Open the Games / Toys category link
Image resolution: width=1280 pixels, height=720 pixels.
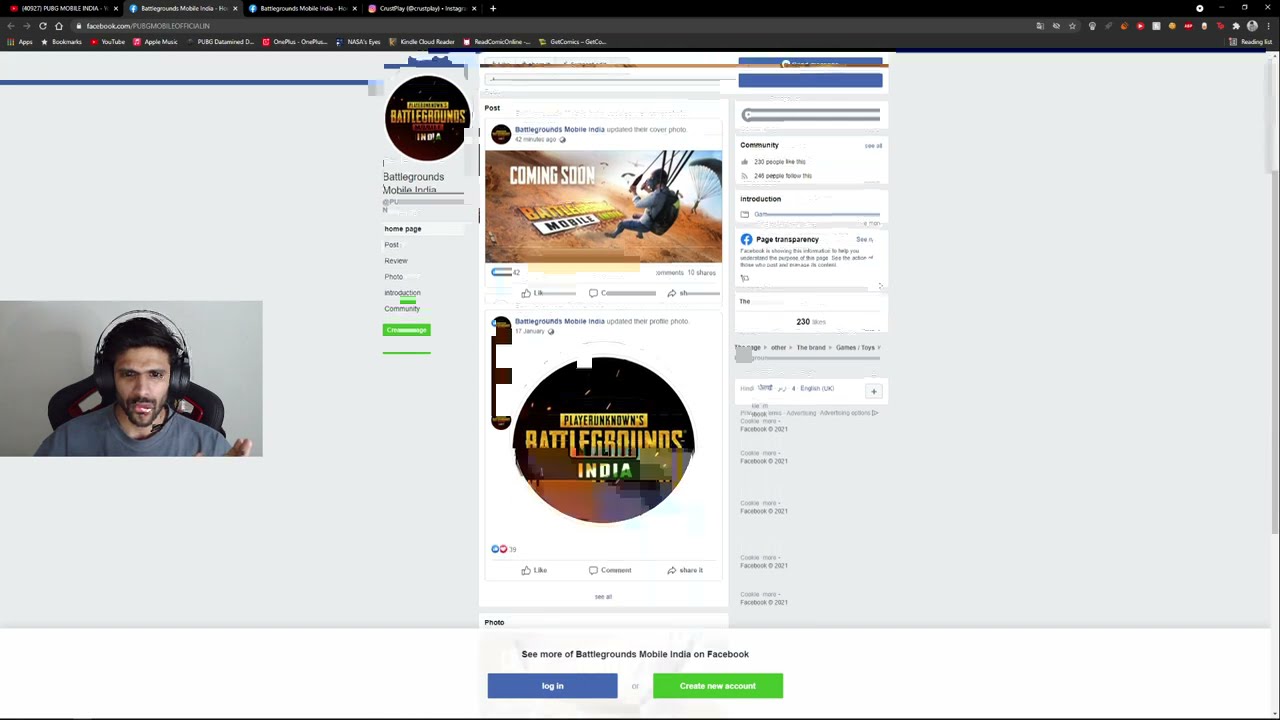(x=855, y=348)
